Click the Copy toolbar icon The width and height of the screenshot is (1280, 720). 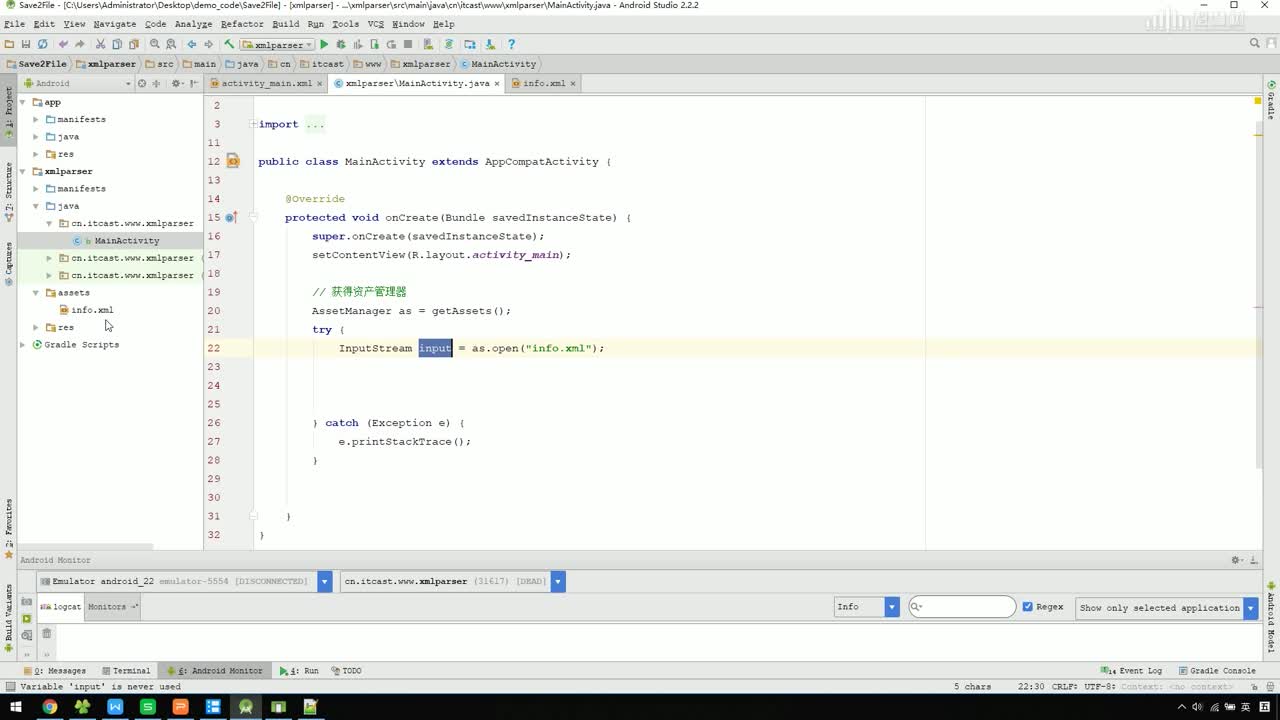click(117, 44)
